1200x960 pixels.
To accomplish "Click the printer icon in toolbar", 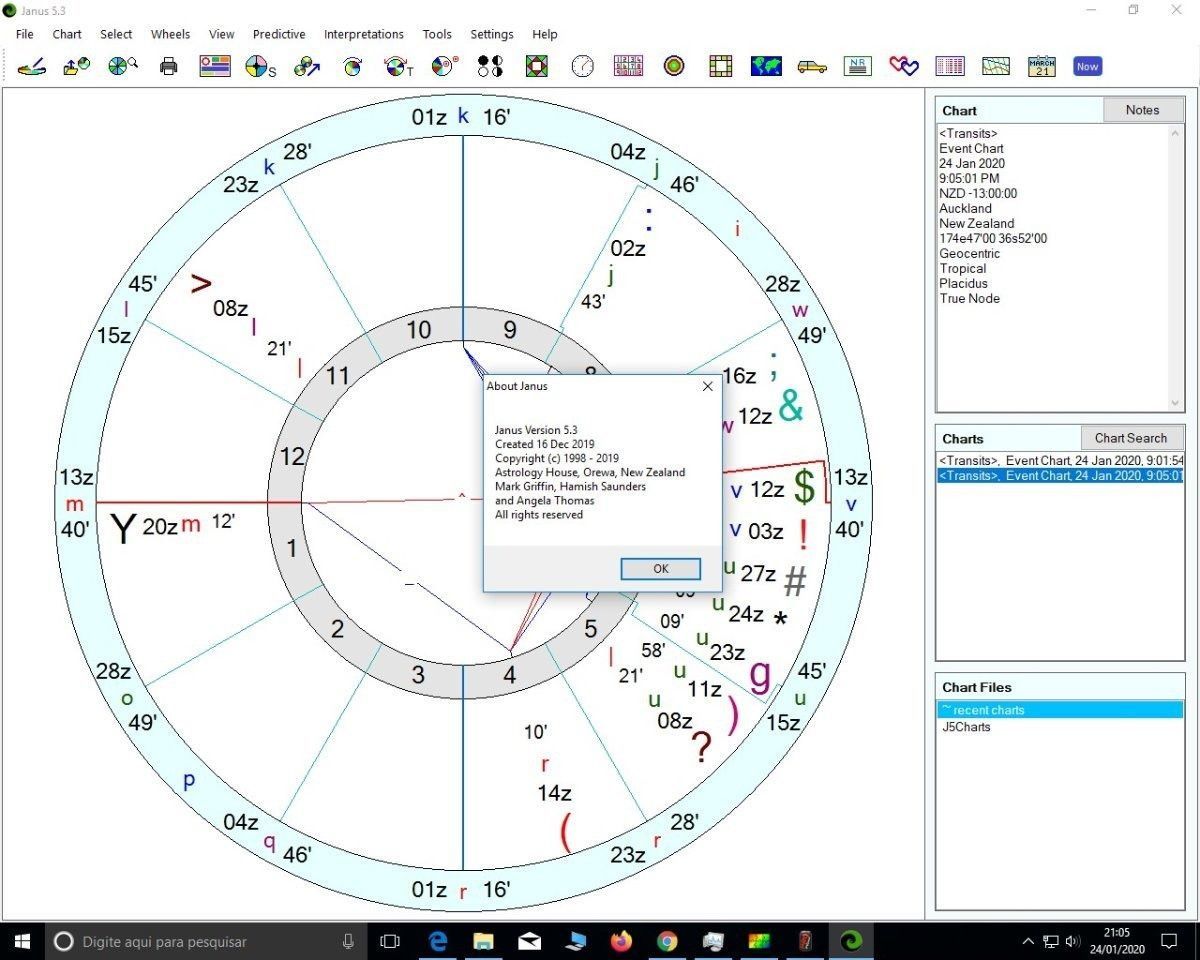I will 169,67.
